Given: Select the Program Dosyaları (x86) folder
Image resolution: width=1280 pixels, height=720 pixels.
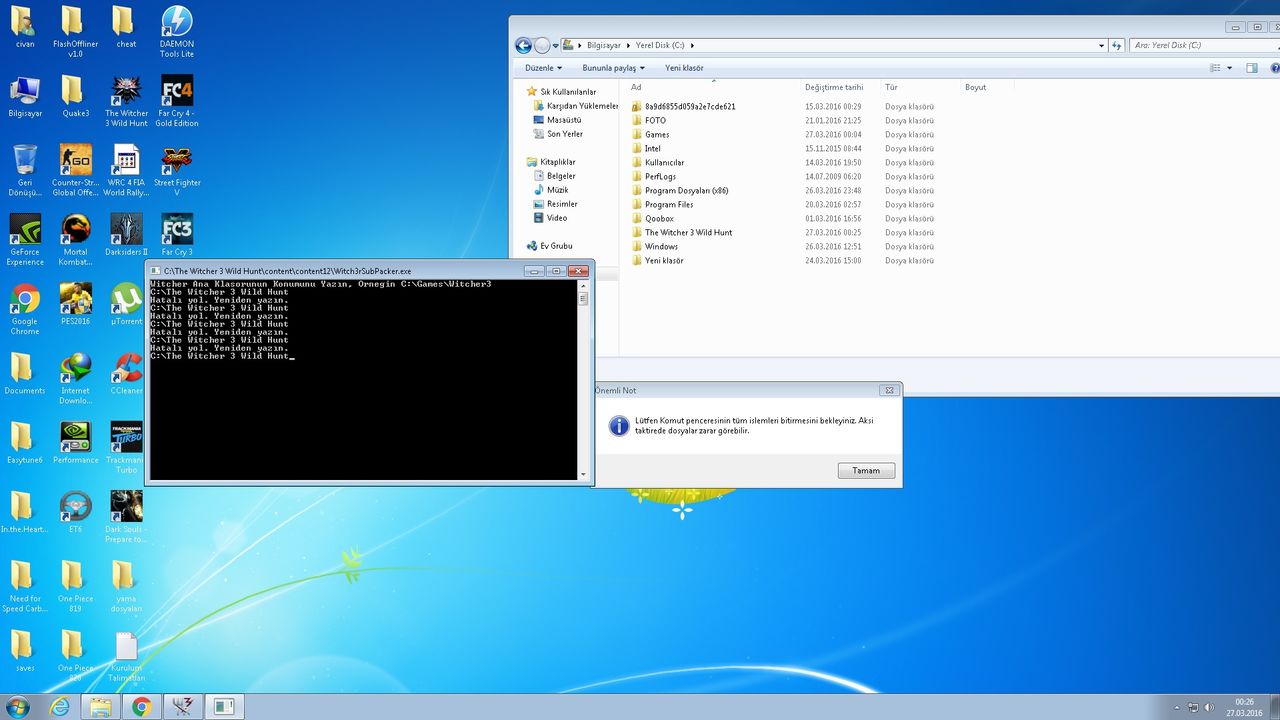Looking at the screenshot, I should [x=785, y=190].
